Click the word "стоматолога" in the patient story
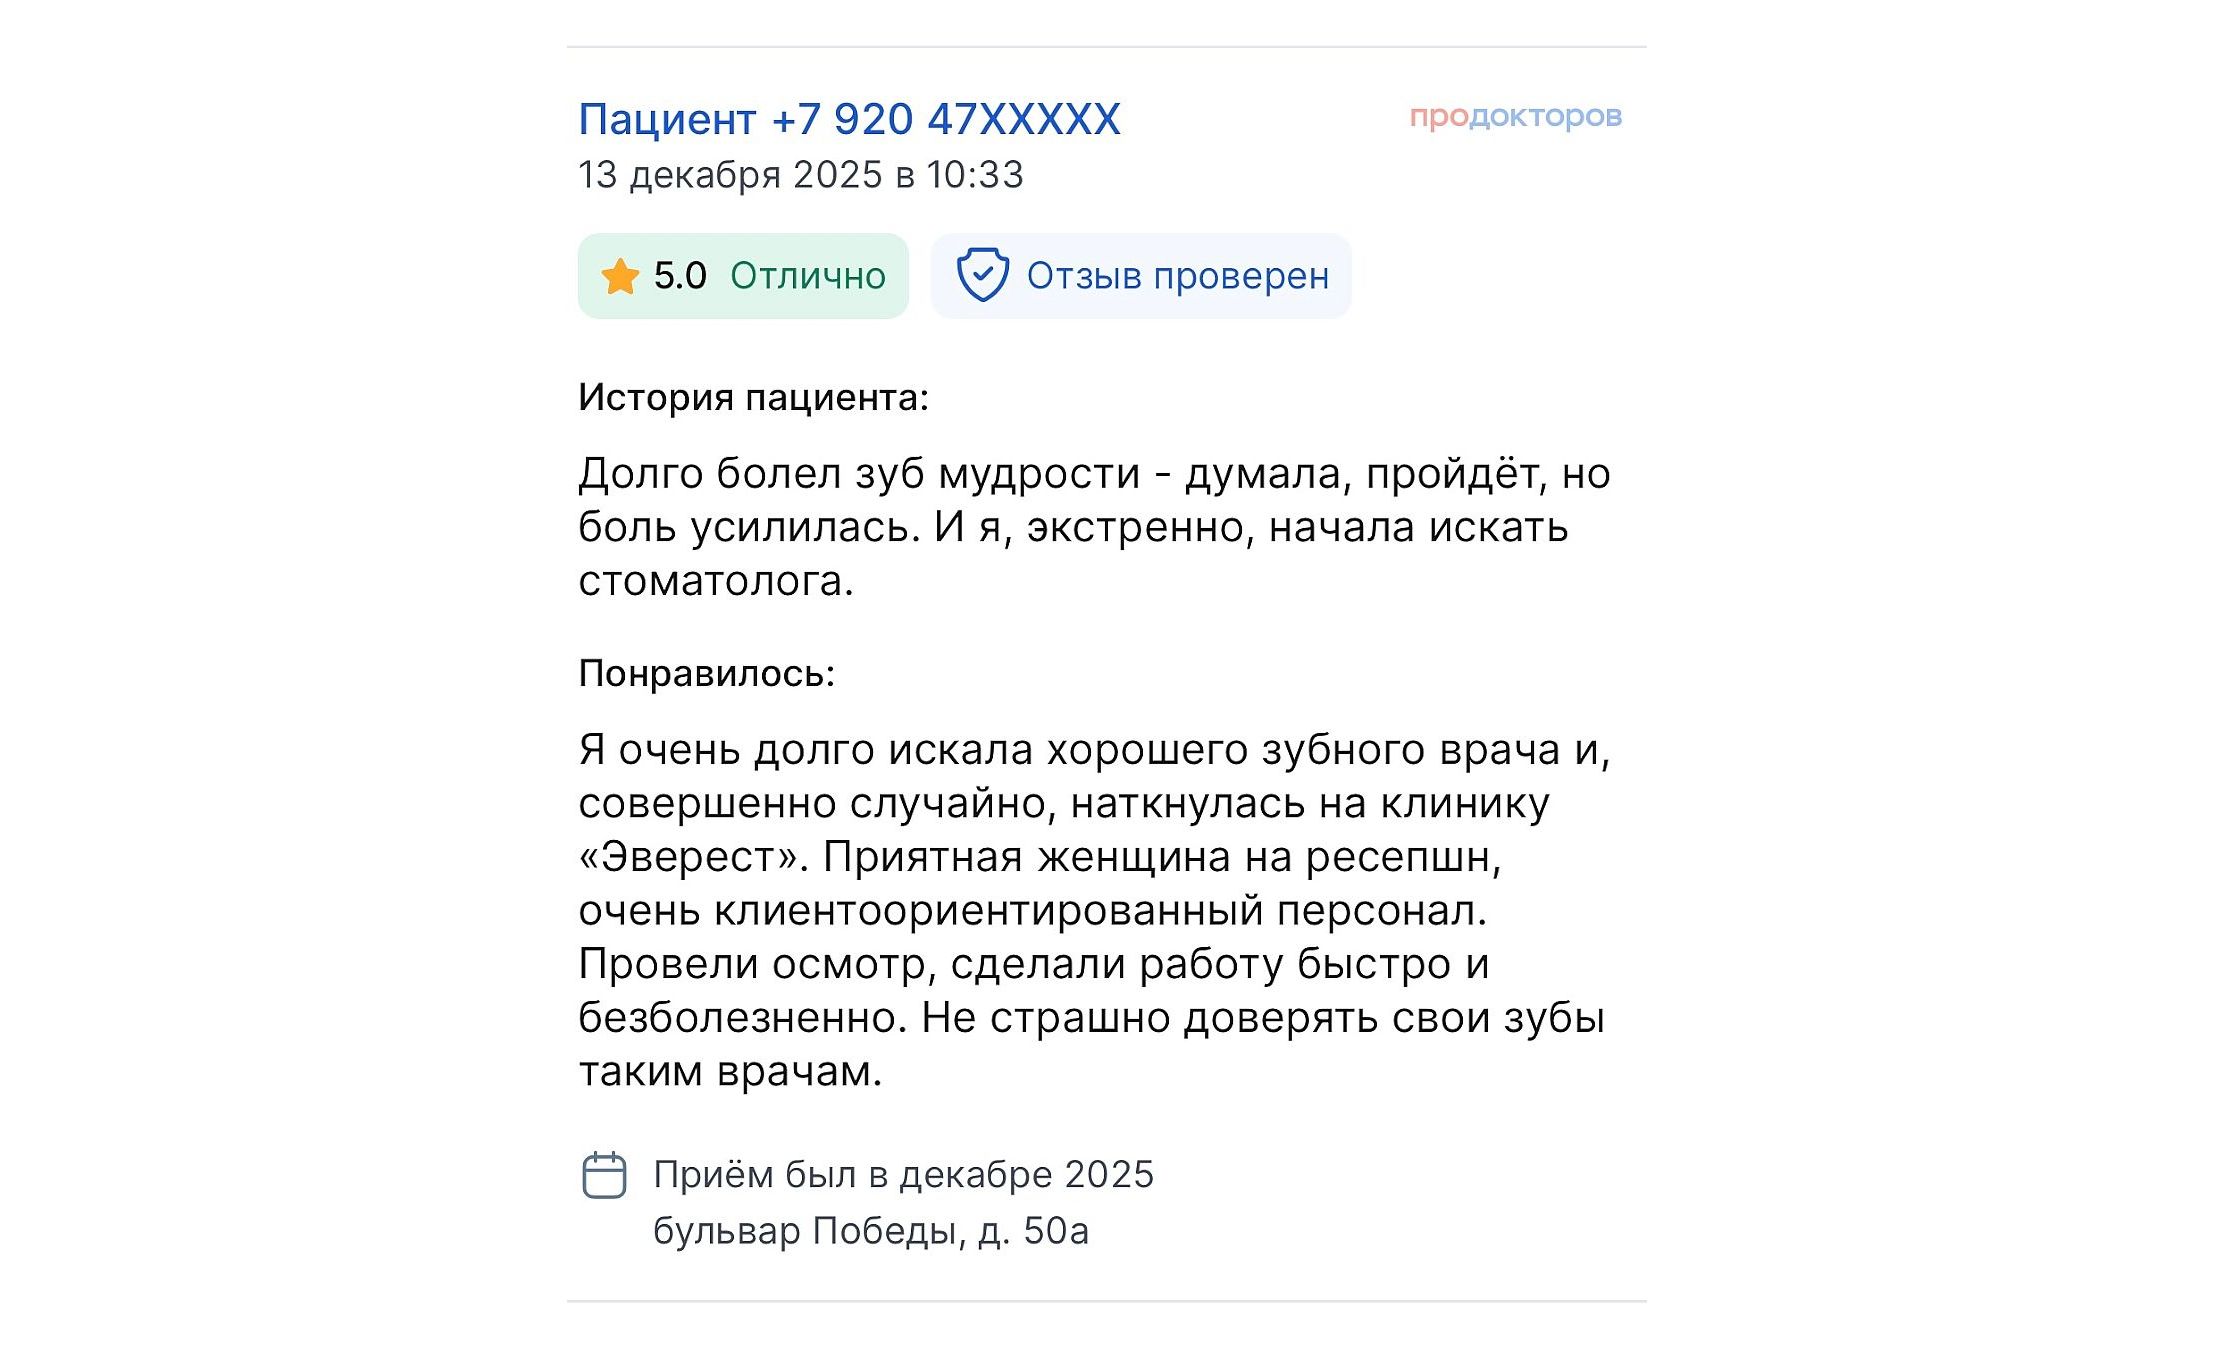Viewport: 2214px width, 1350px height. click(x=715, y=582)
